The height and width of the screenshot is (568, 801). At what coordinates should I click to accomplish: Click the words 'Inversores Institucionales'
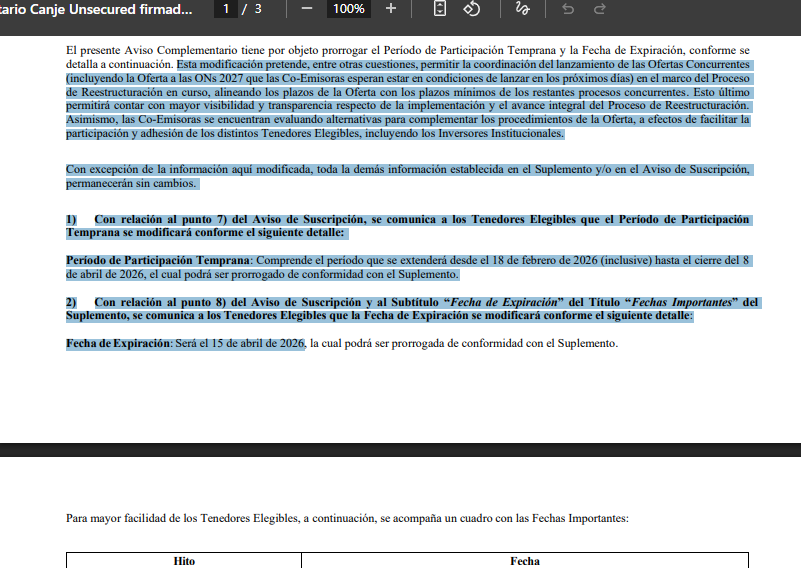(500, 133)
